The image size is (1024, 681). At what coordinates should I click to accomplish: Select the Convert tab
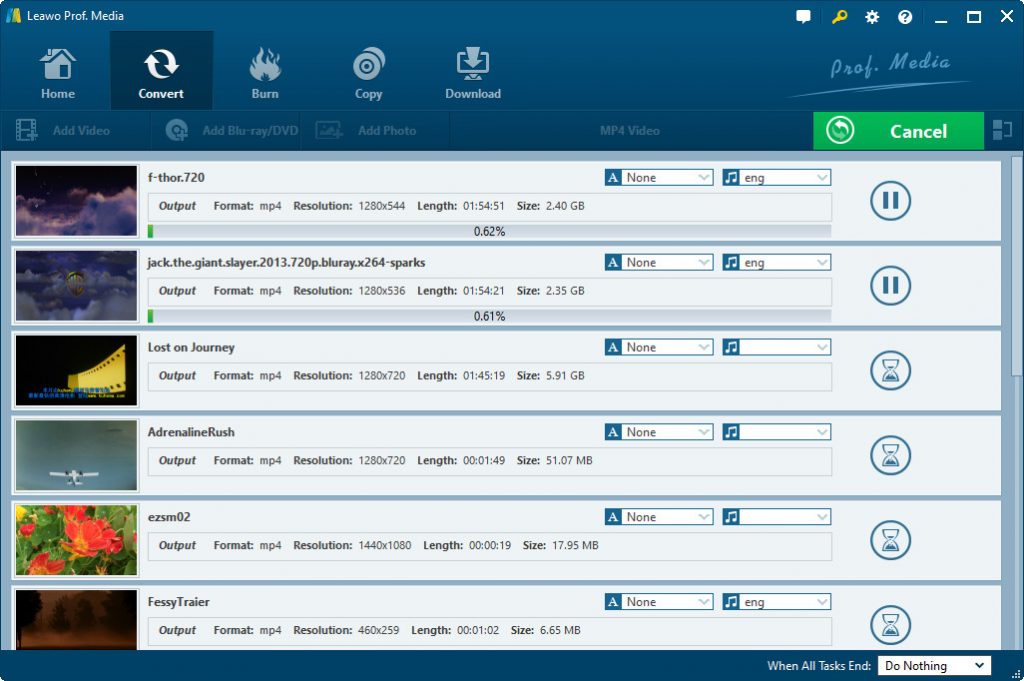tap(161, 72)
